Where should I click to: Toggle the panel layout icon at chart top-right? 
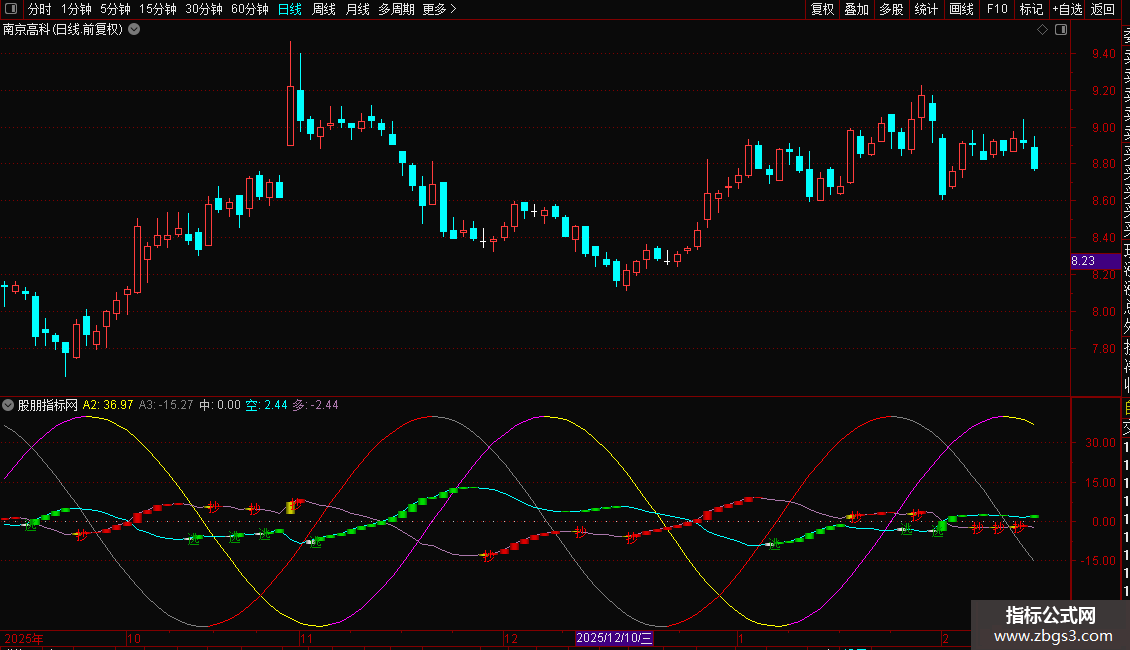pyautogui.click(x=1061, y=30)
